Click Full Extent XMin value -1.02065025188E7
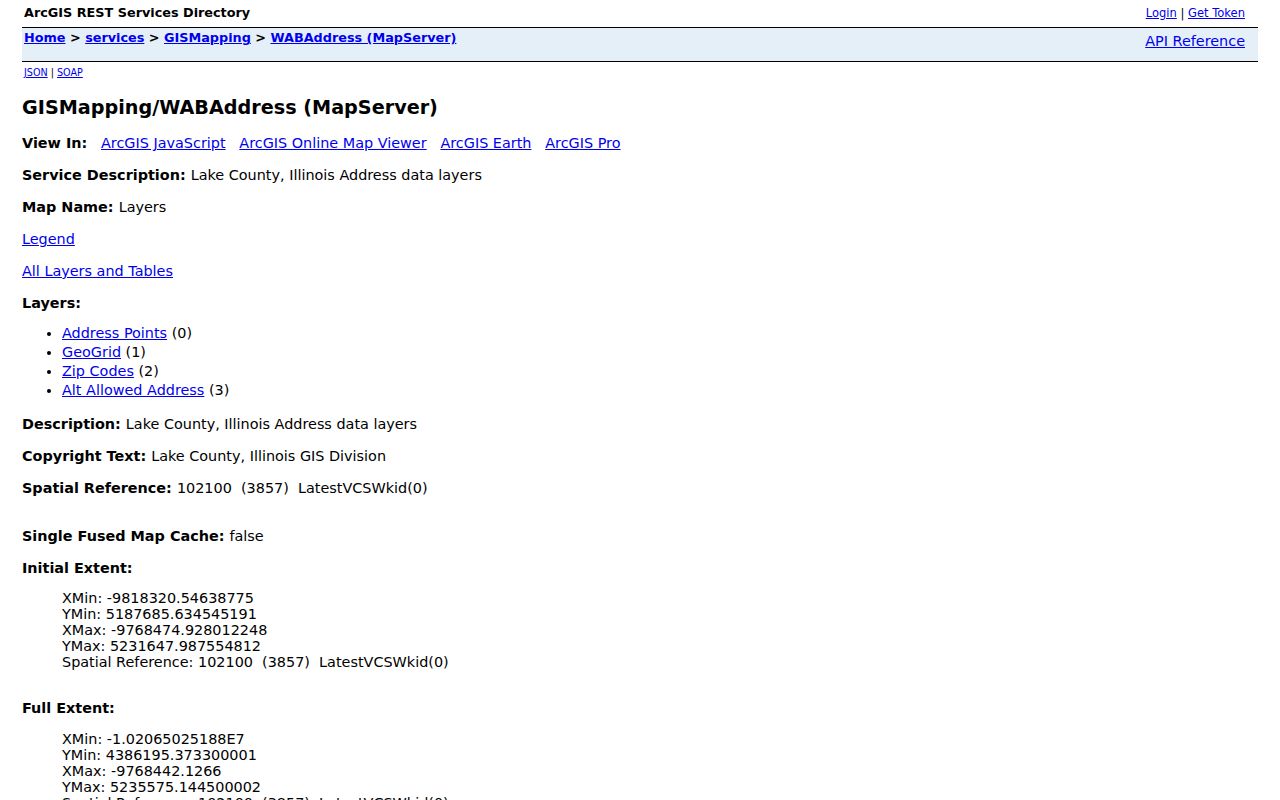1280x800 pixels. pyautogui.click(x=175, y=740)
